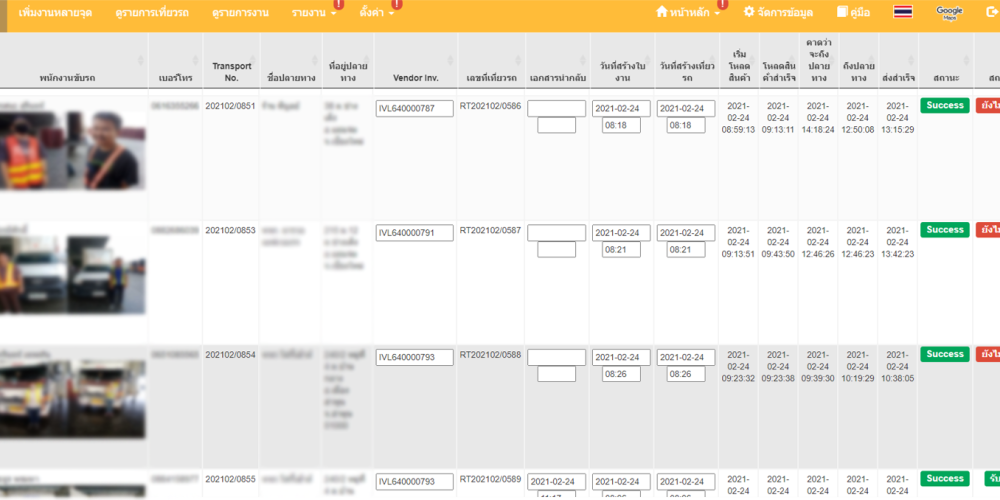Click red status button in 202102/0853 row

pyautogui.click(x=988, y=230)
